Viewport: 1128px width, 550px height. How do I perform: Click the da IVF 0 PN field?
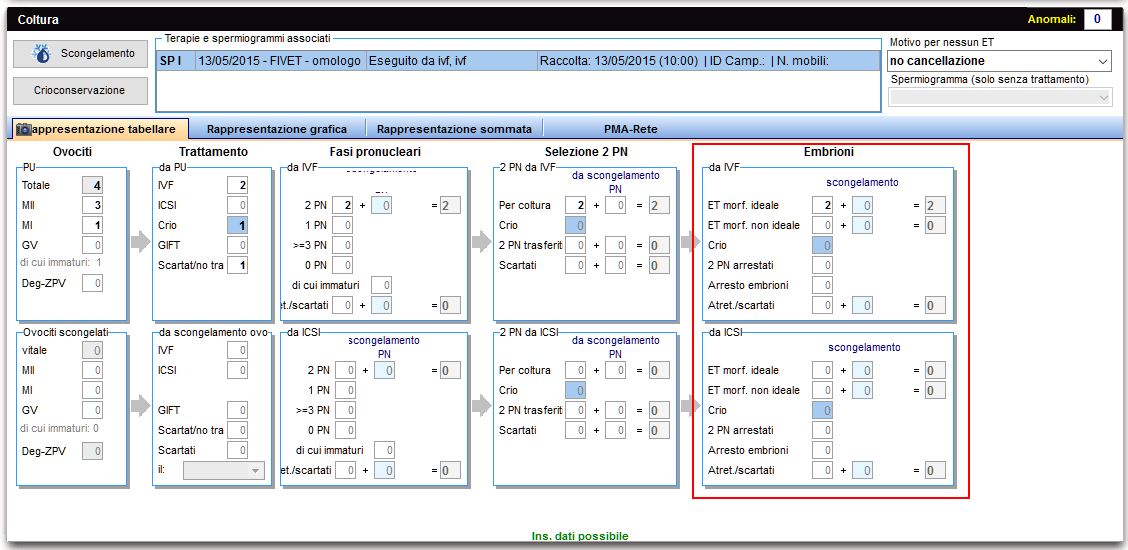pos(343,266)
